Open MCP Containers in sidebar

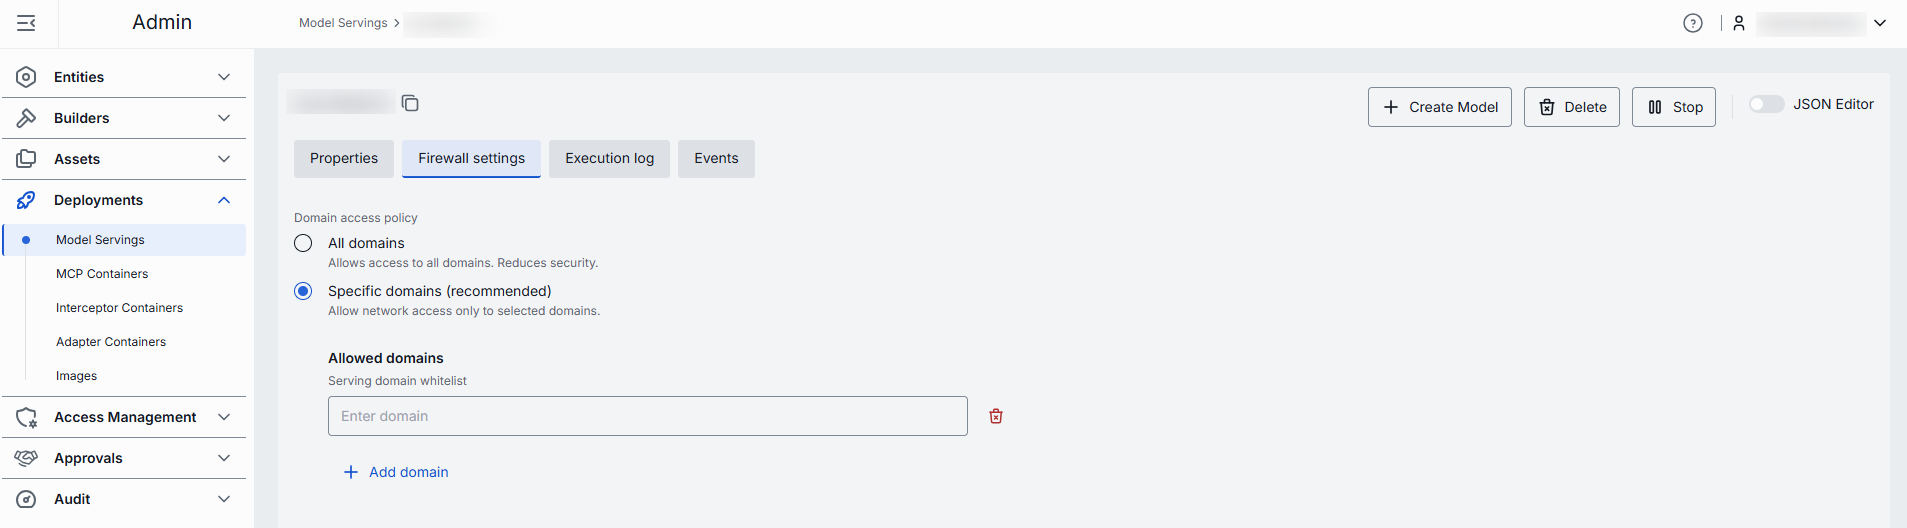click(102, 274)
